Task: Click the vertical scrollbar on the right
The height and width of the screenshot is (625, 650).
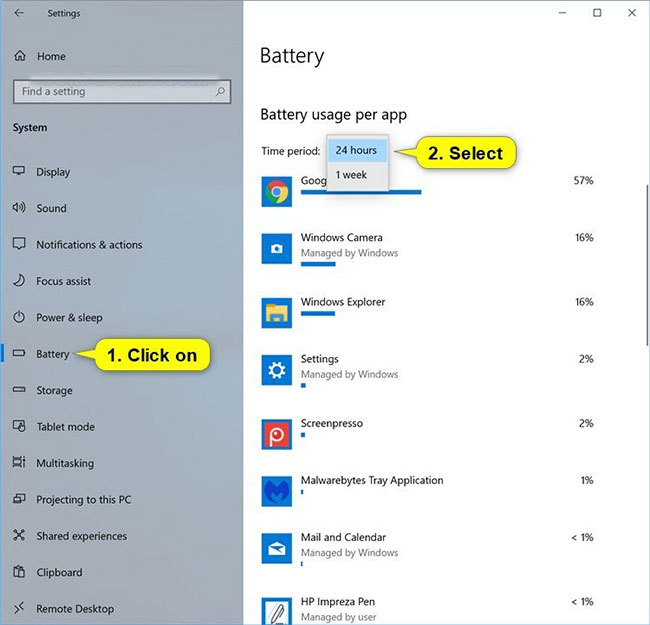Action: [647, 265]
